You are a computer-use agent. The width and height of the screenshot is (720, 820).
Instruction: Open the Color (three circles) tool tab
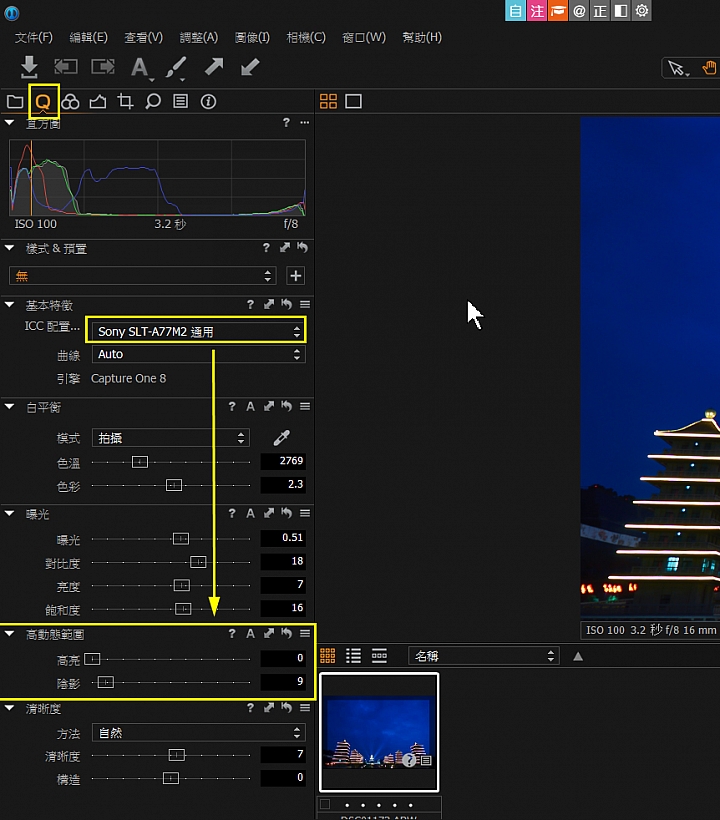coord(70,101)
